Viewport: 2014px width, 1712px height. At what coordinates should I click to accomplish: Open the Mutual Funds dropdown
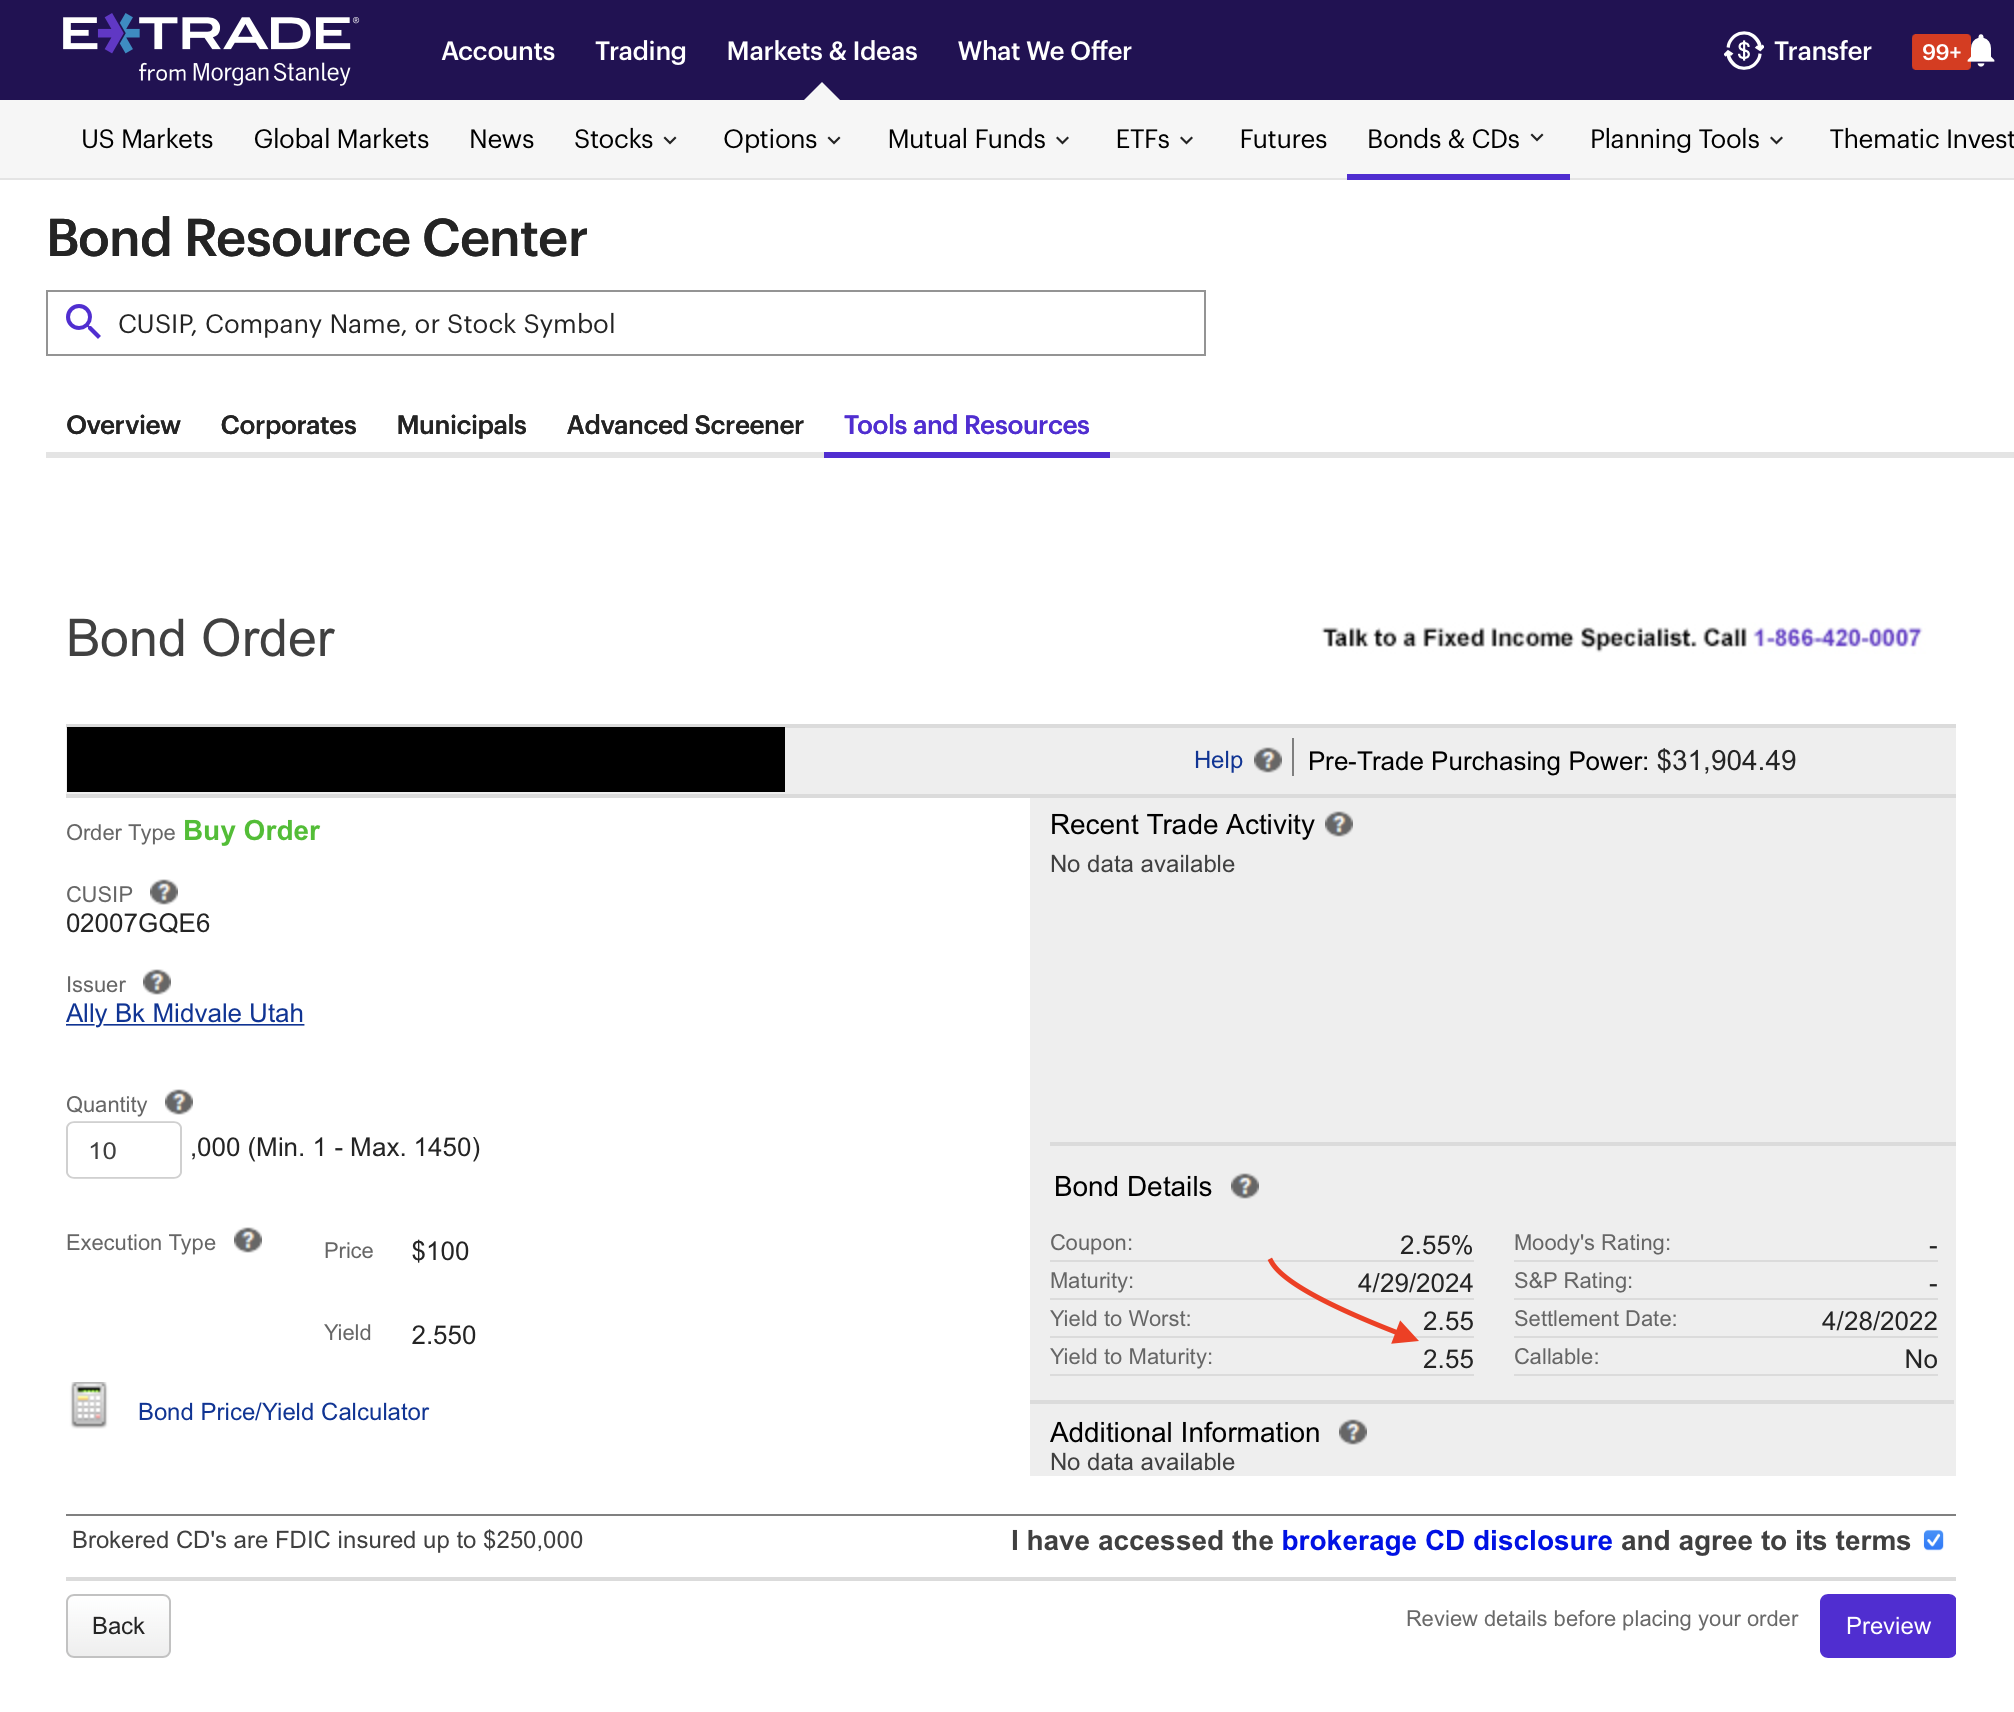click(978, 139)
